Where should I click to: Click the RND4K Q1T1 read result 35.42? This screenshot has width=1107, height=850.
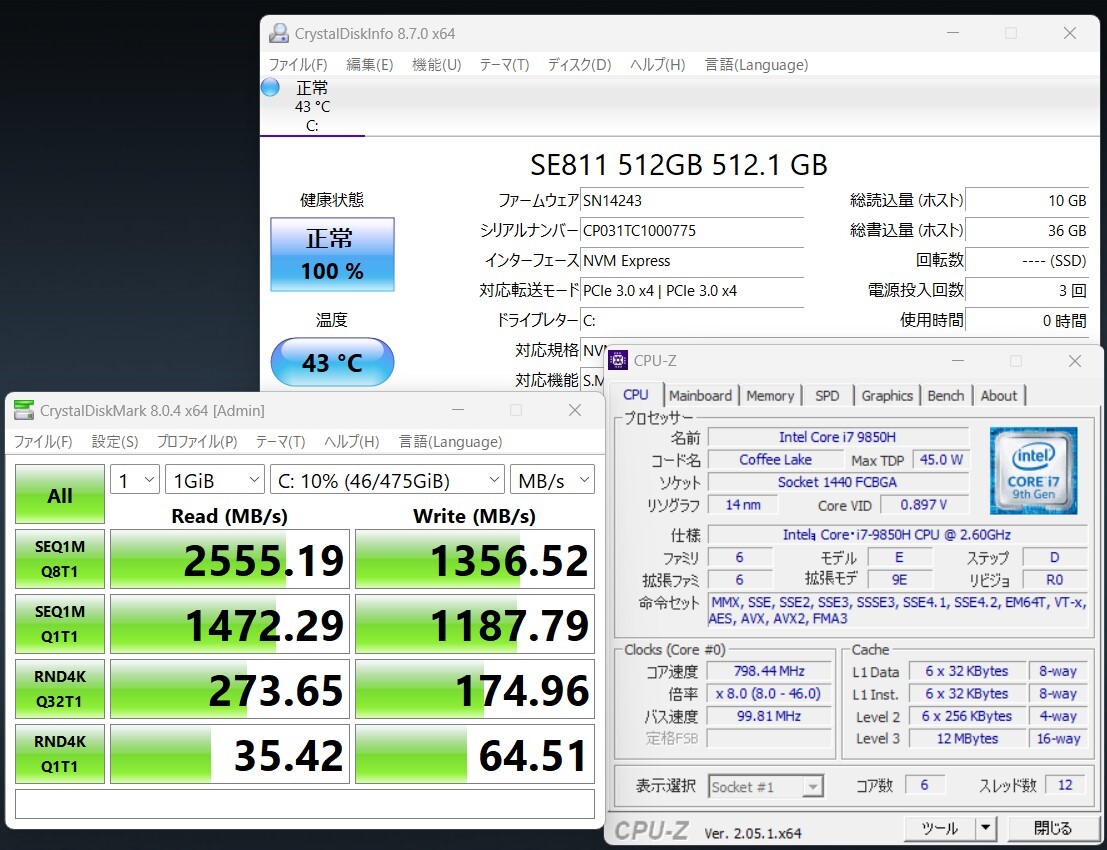(x=230, y=754)
